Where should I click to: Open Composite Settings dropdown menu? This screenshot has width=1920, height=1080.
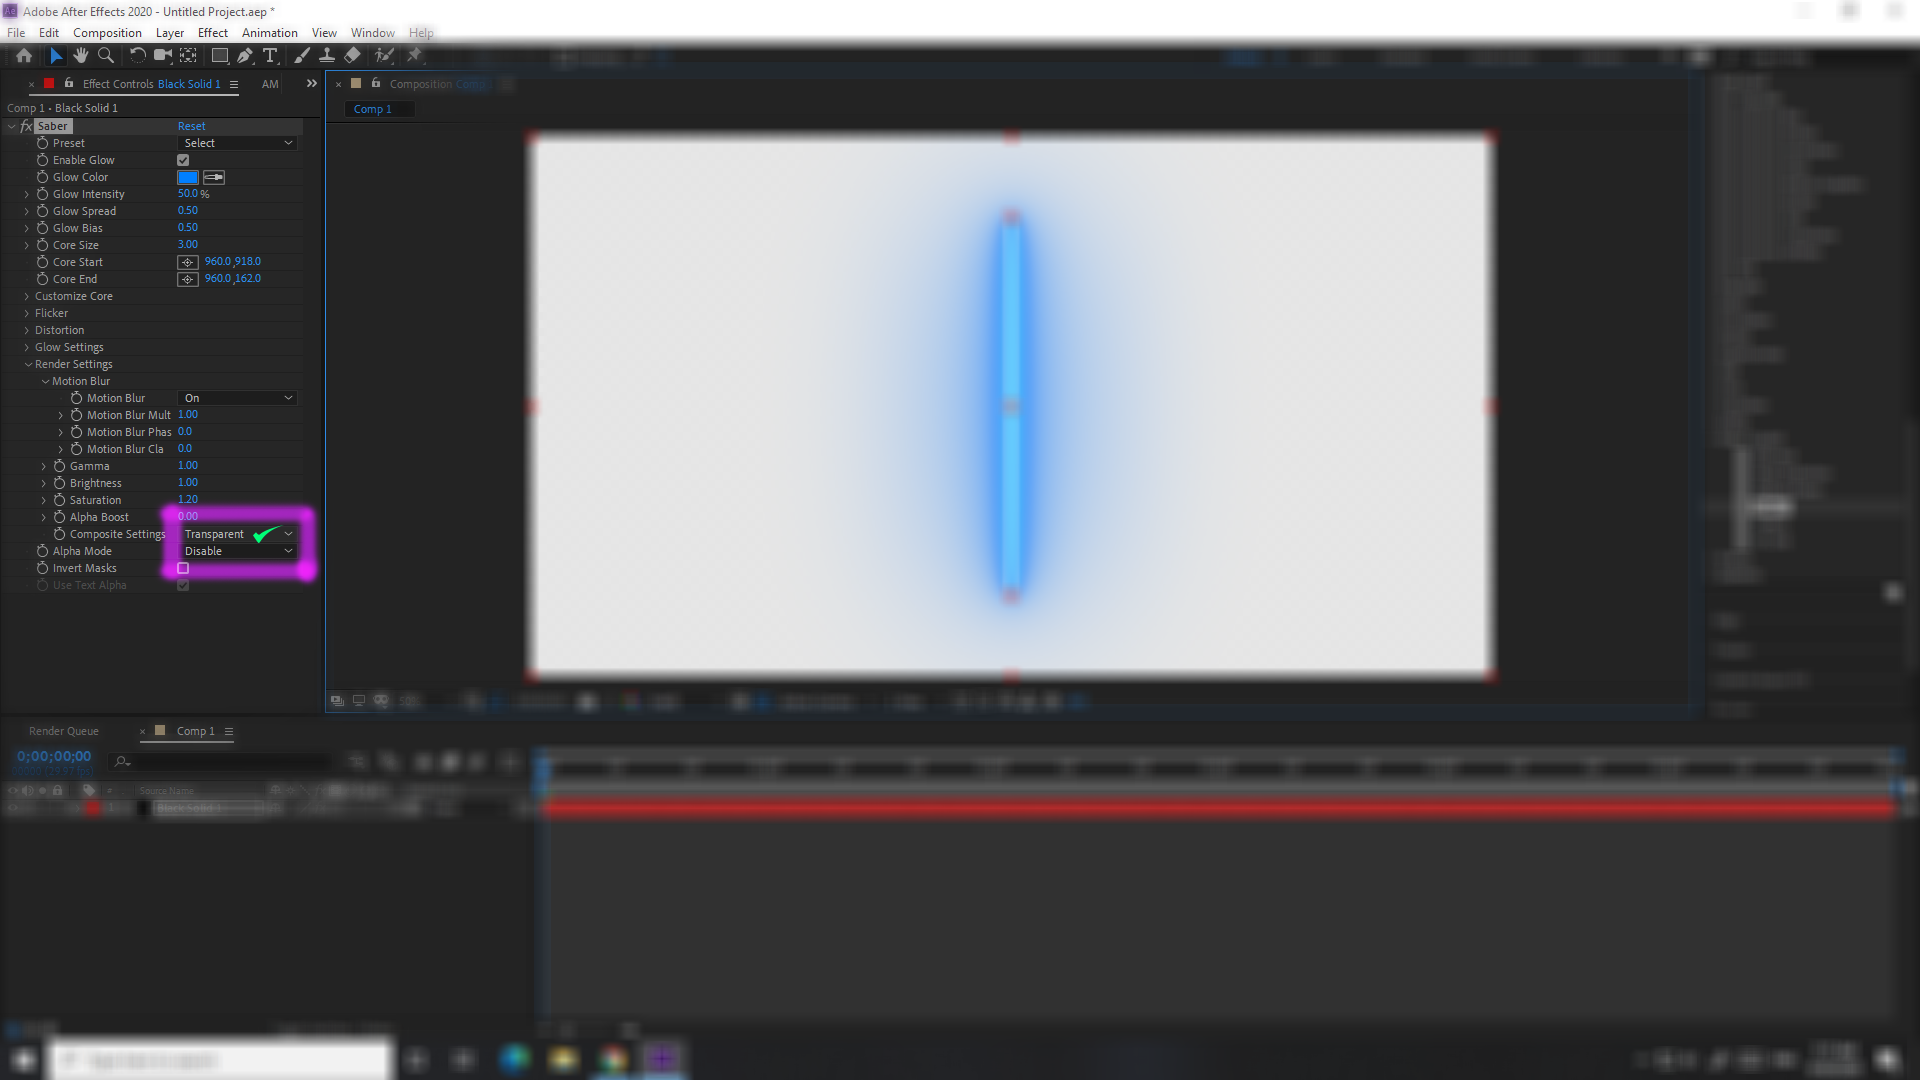point(237,534)
